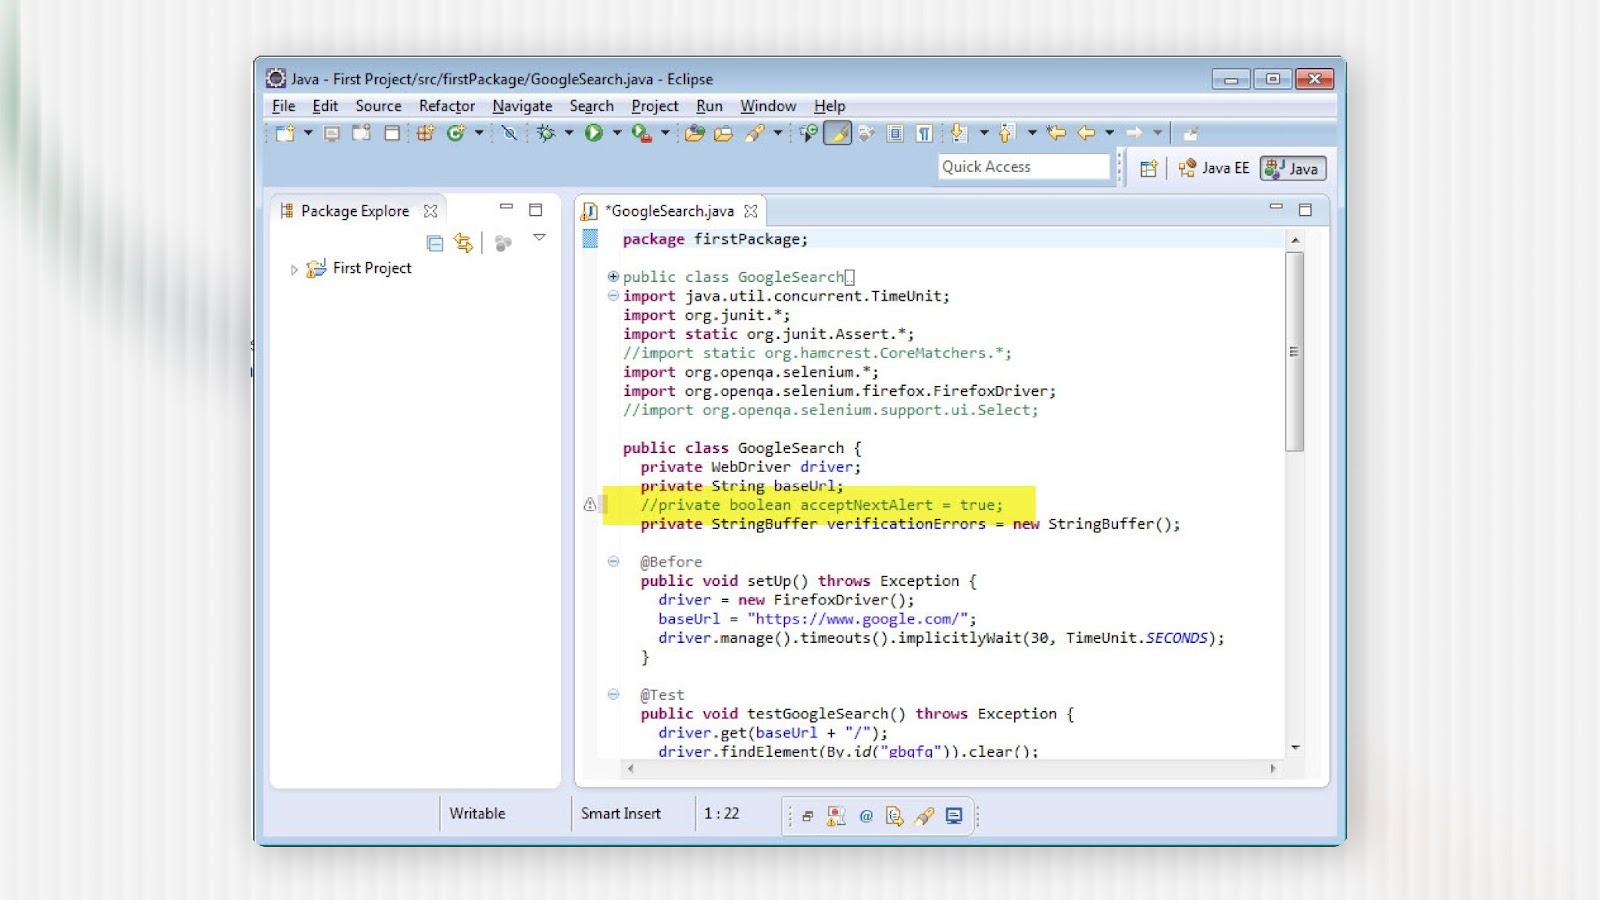Close the GoogleSearch.java editor tab

coord(751,211)
